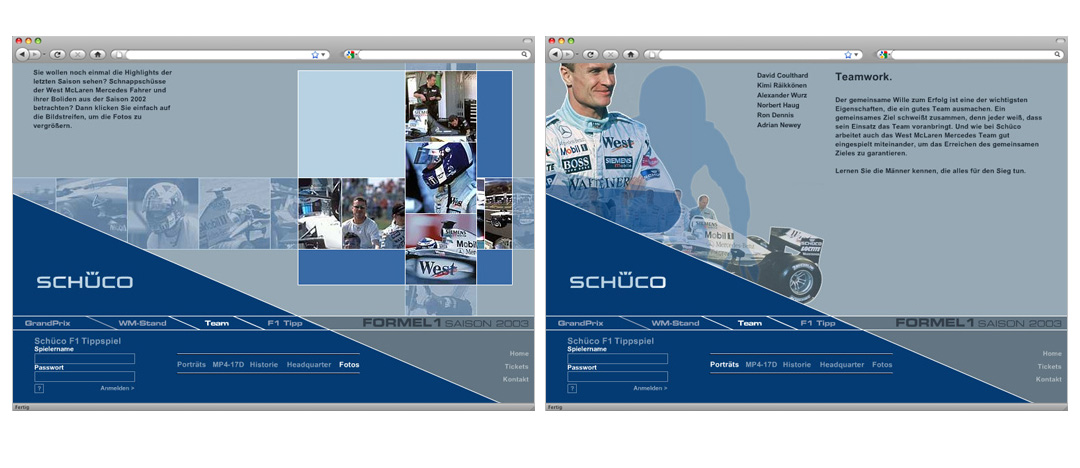Select the Team tab in the Fotos window
This screenshot has height=468, width=1080.
point(217,323)
